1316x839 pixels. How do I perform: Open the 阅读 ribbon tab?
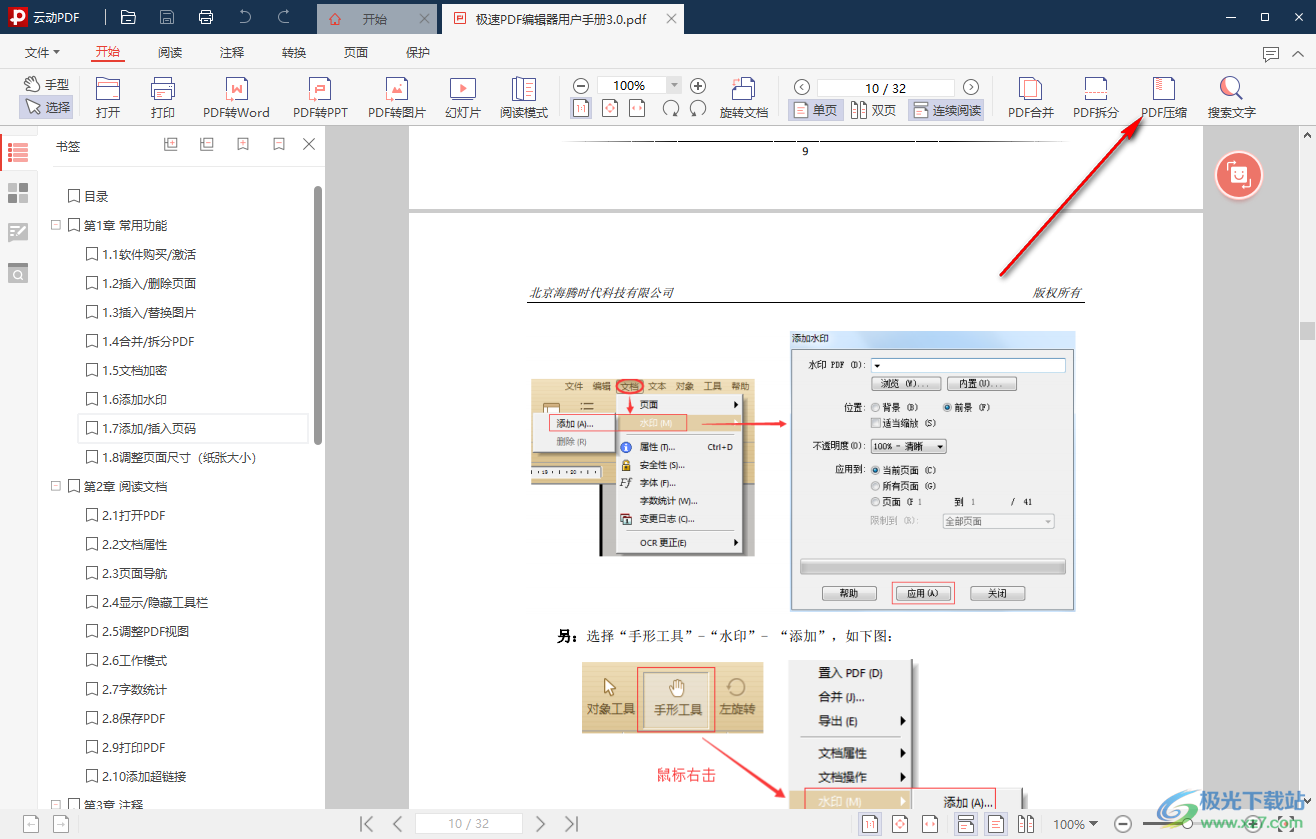pos(170,53)
